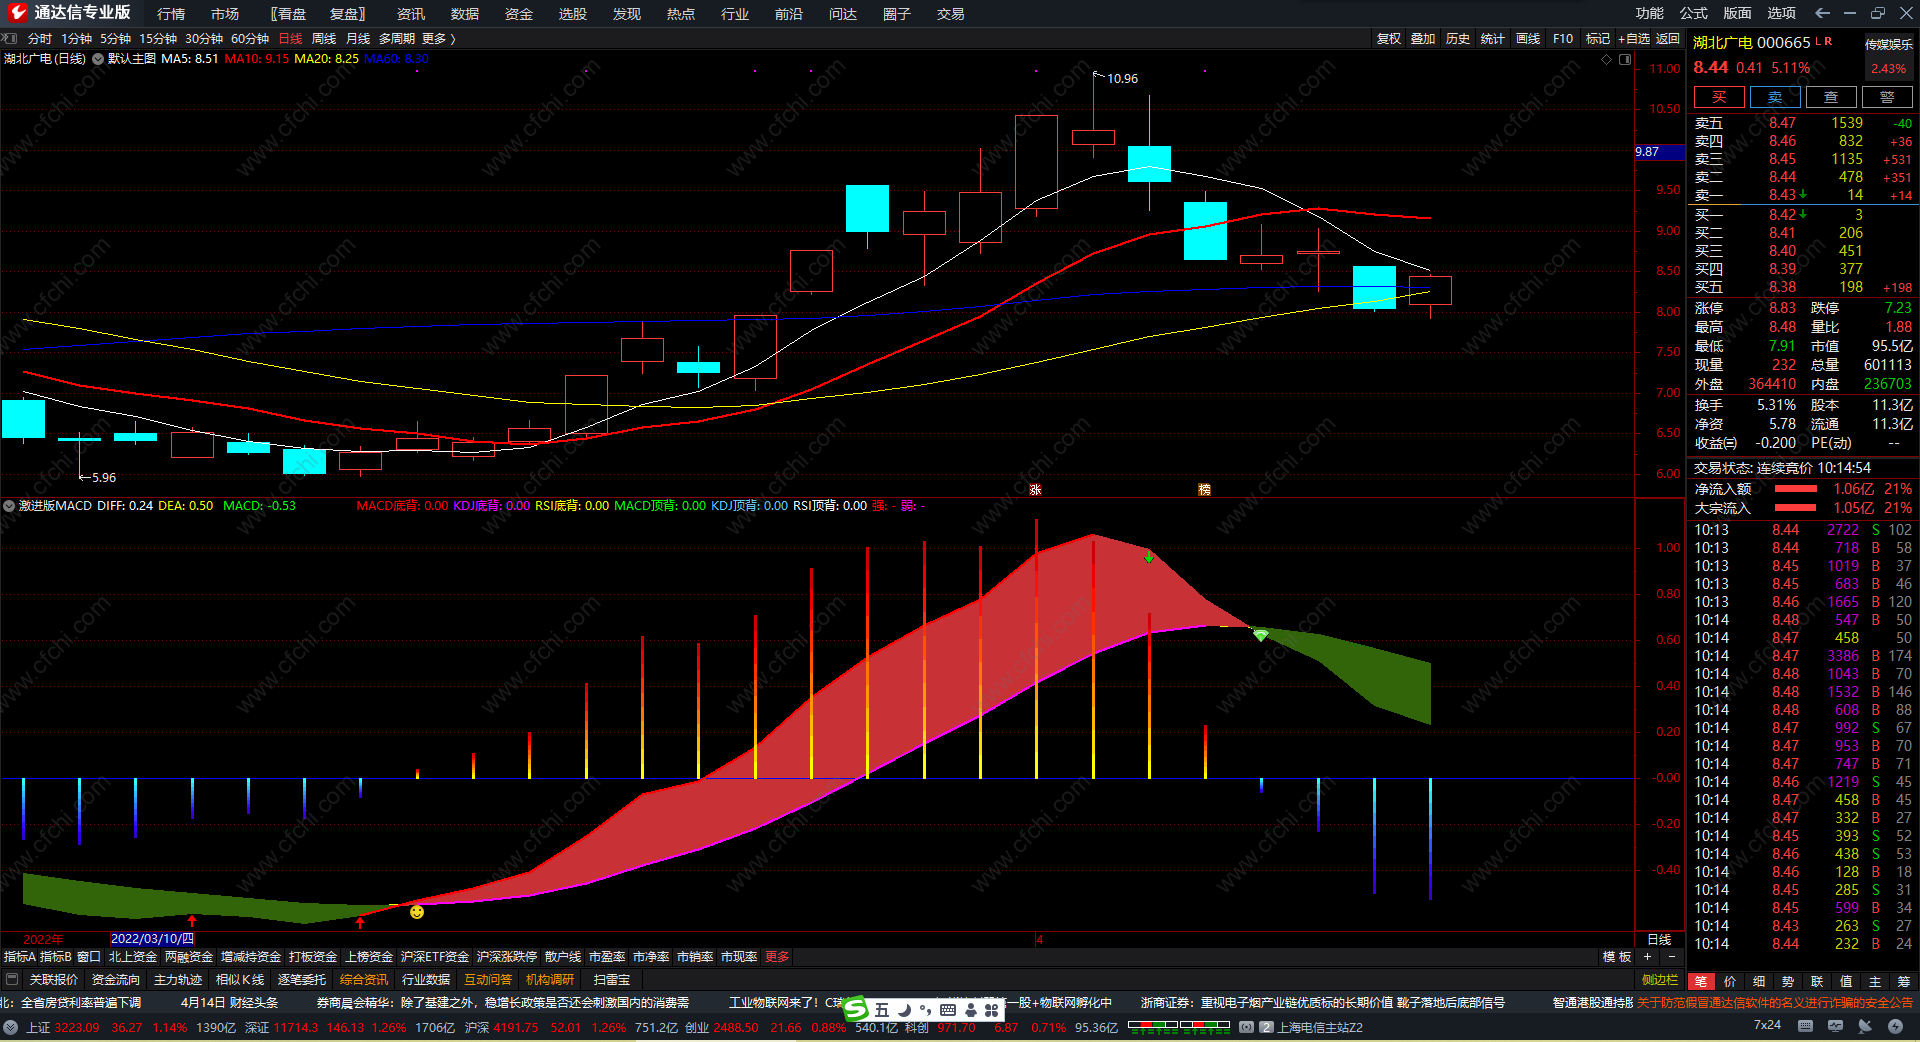
Task: Click the 大宗流入 red bar
Action: (x=1796, y=508)
